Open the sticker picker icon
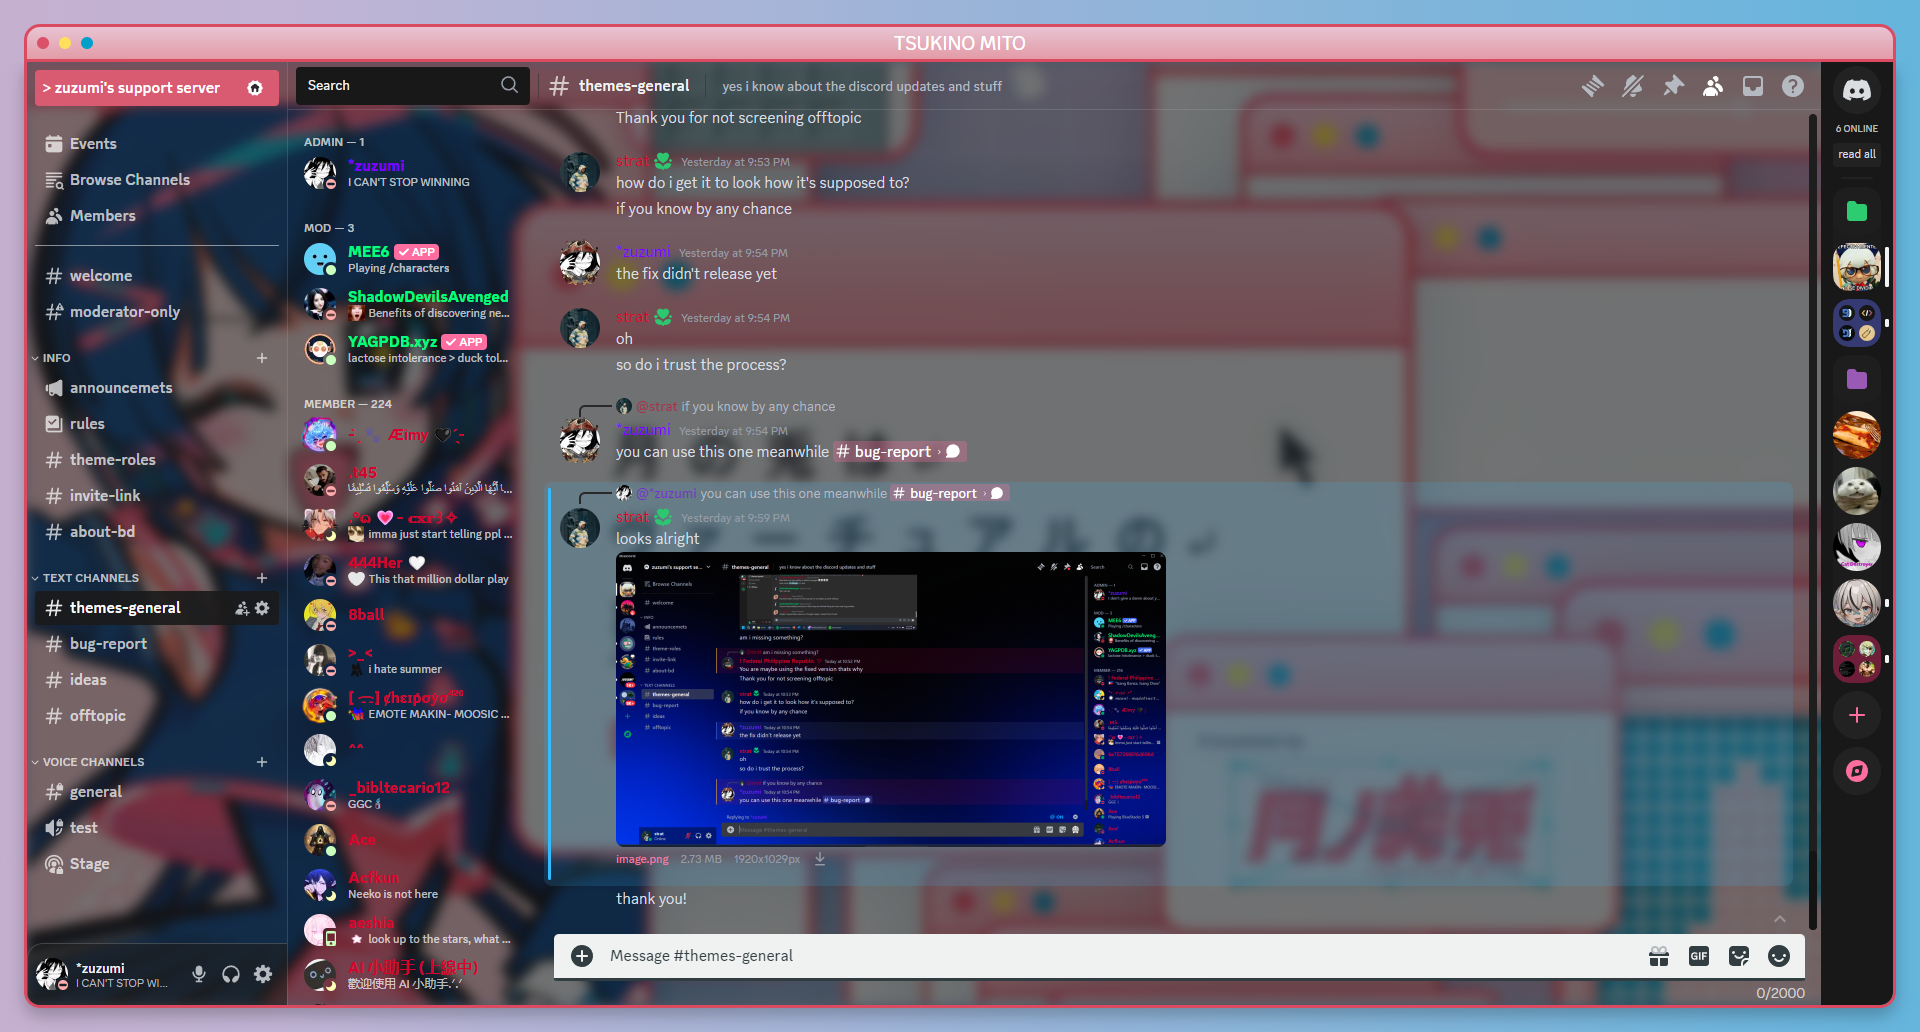 [1739, 957]
